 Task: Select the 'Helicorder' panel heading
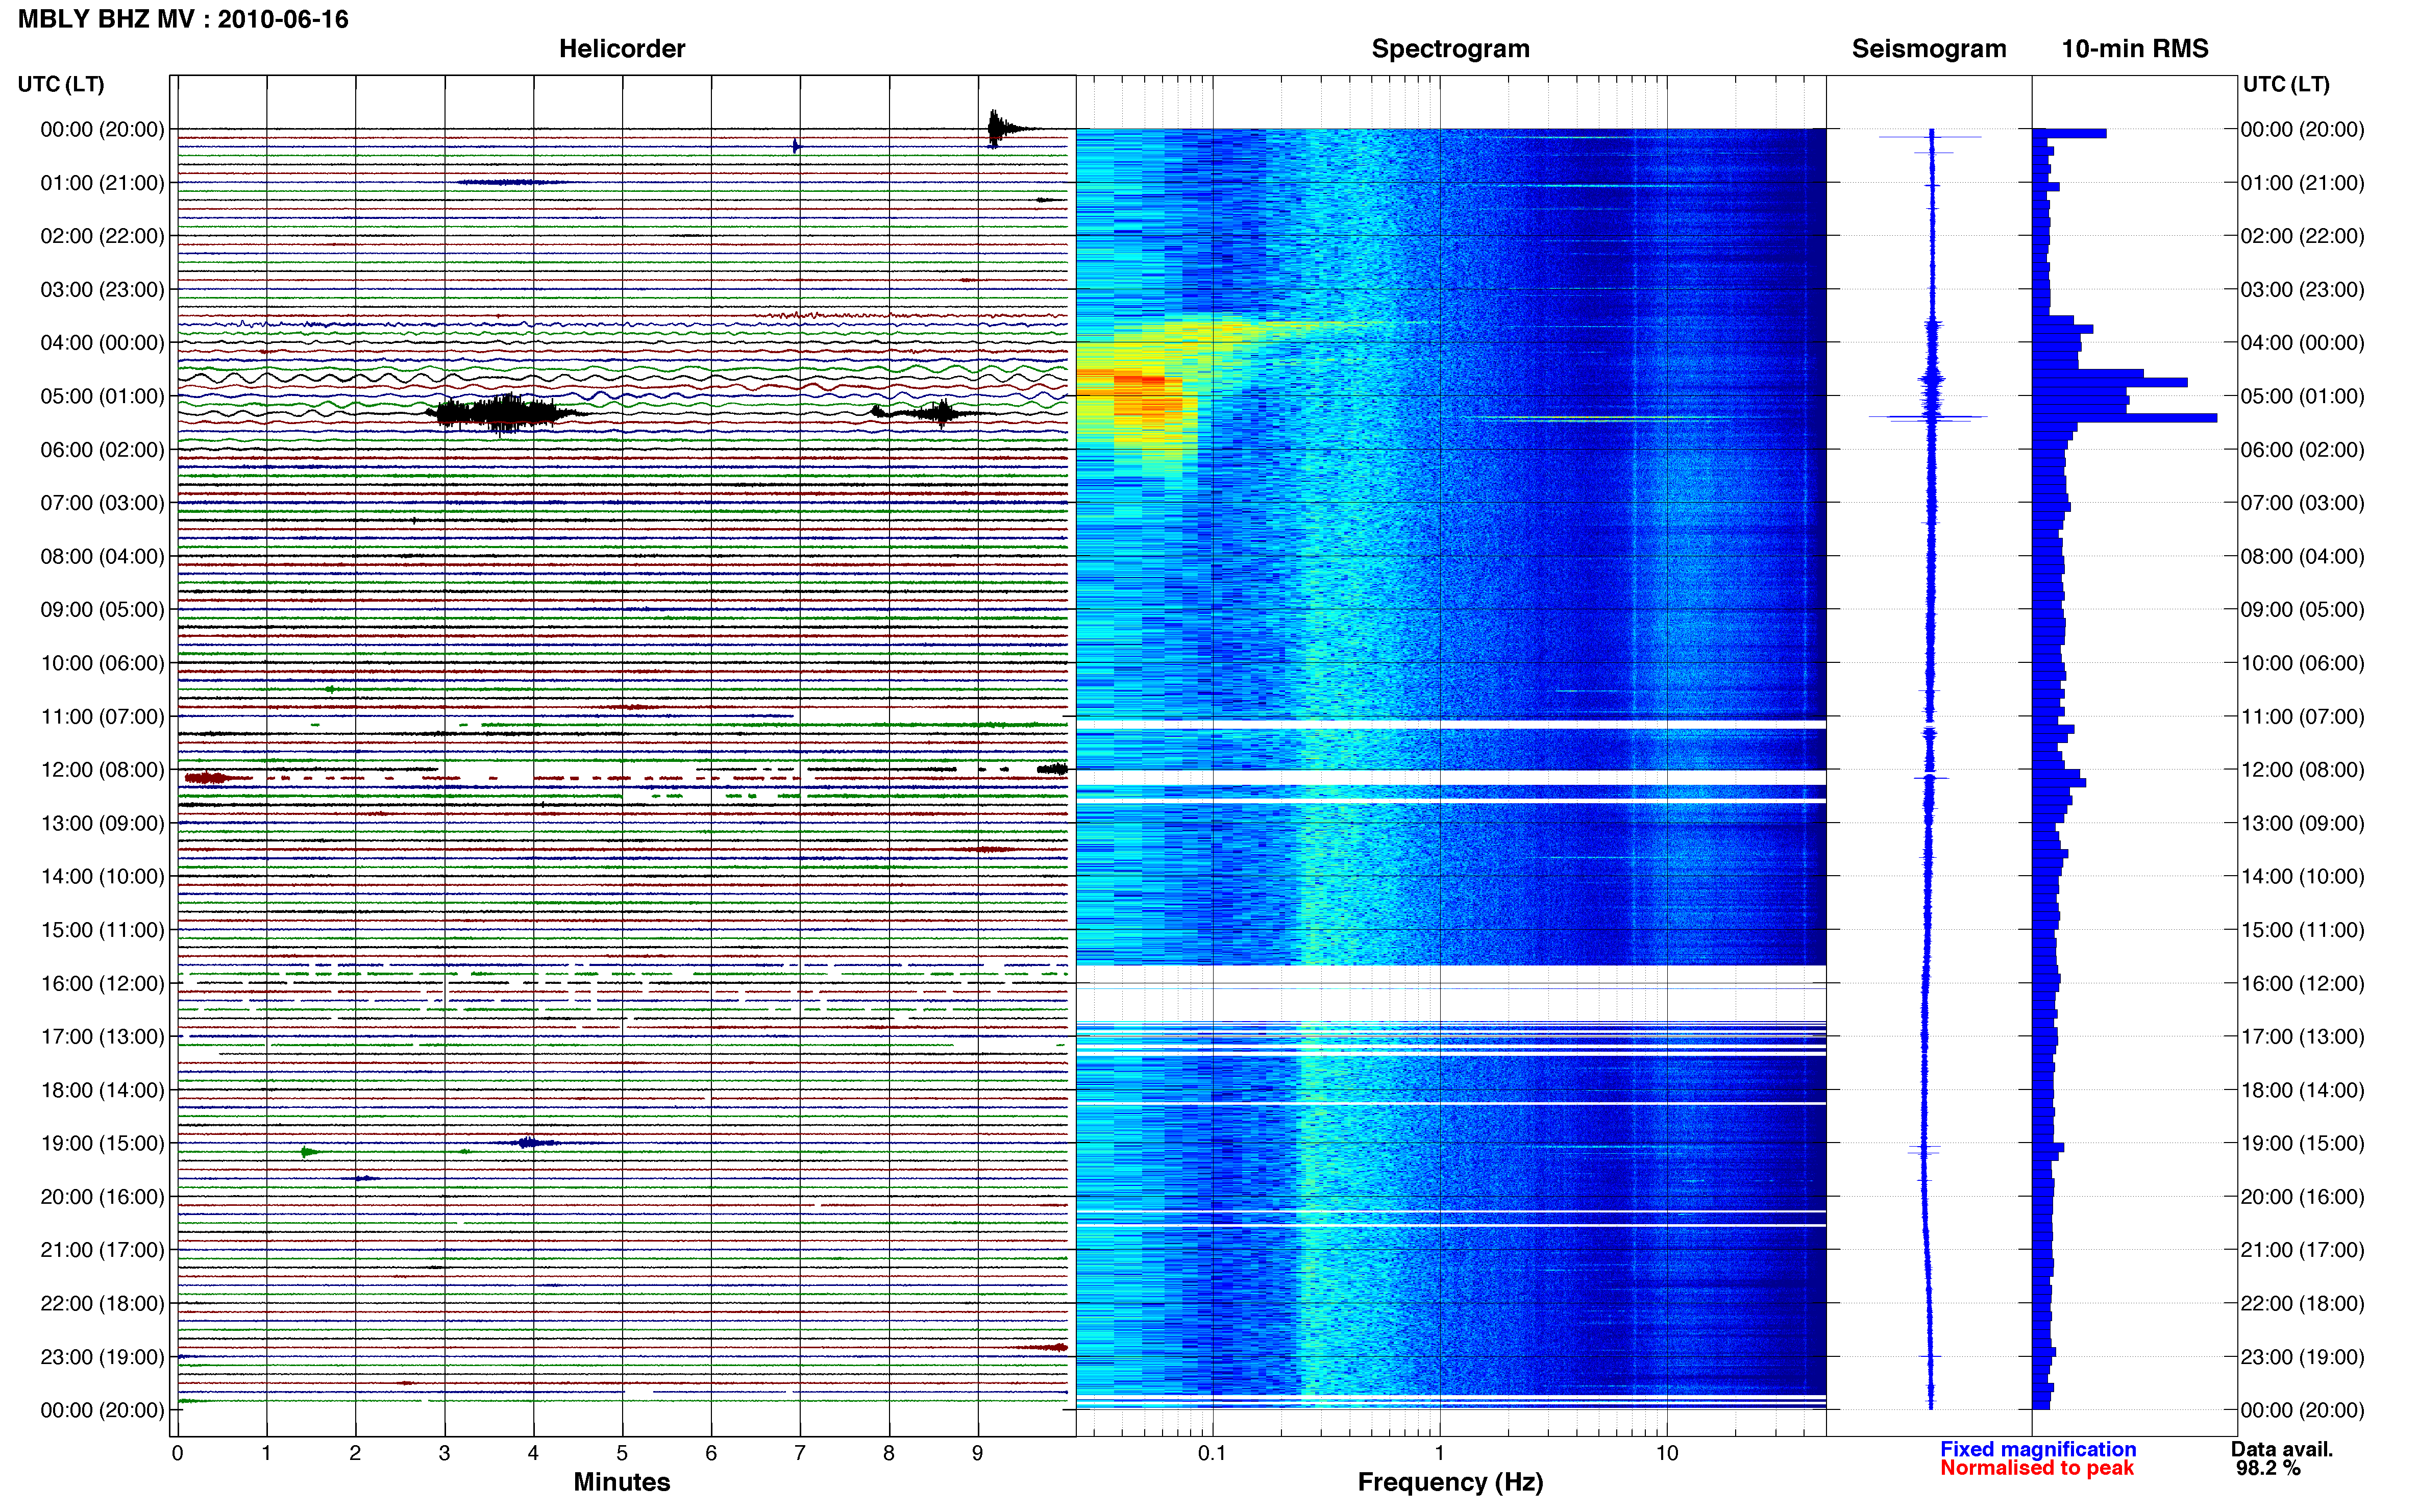click(621, 49)
